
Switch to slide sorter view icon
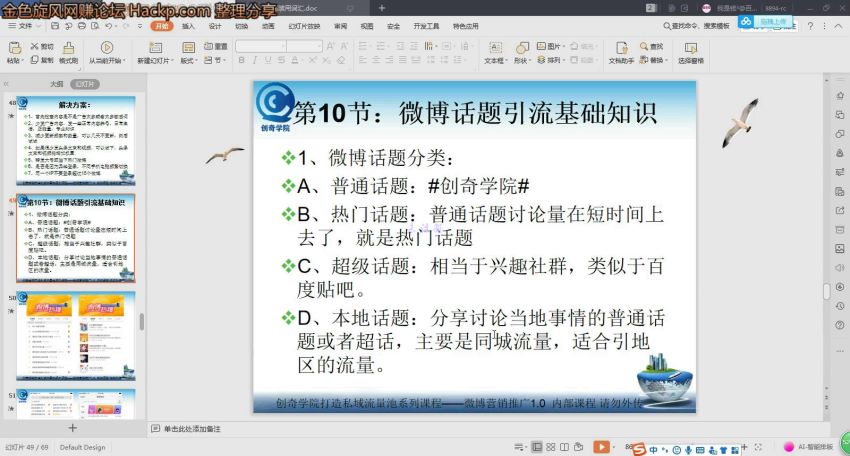(x=551, y=447)
